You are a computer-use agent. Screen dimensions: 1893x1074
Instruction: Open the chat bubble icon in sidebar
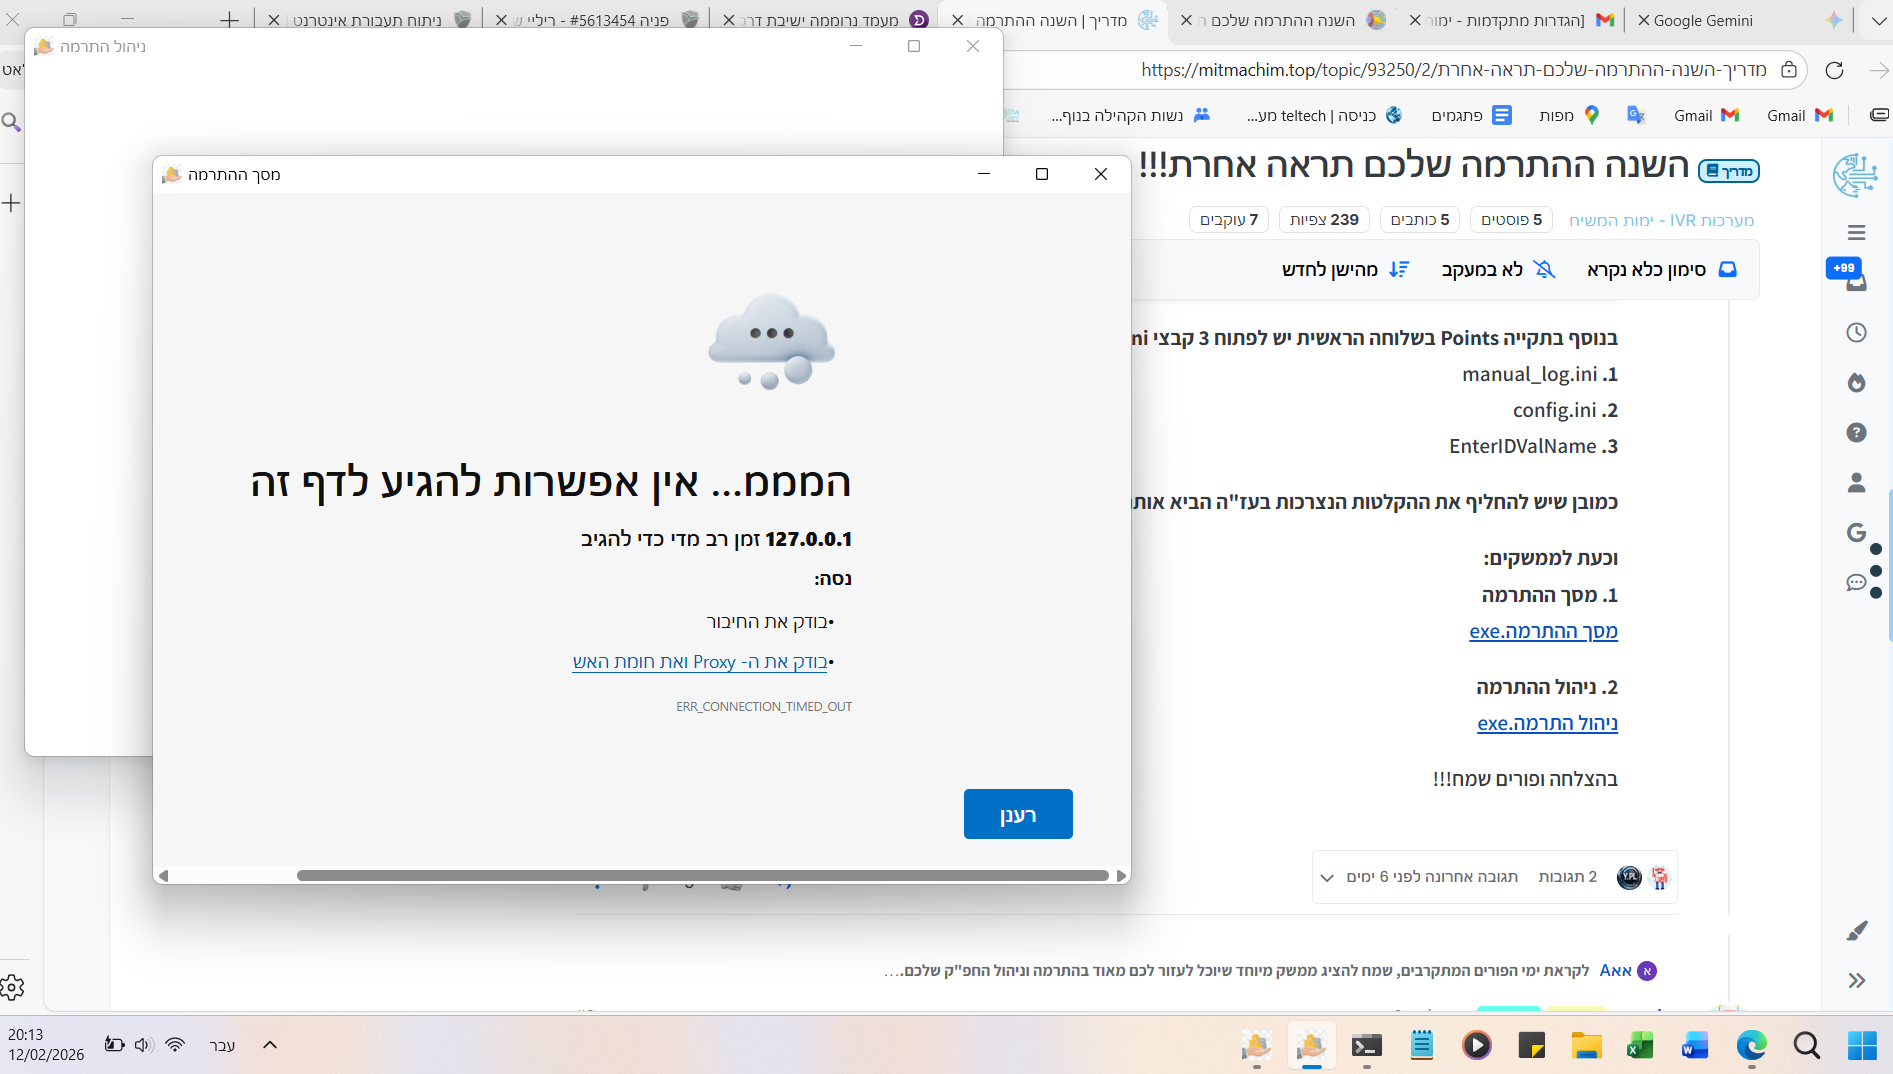pyautogui.click(x=1856, y=583)
